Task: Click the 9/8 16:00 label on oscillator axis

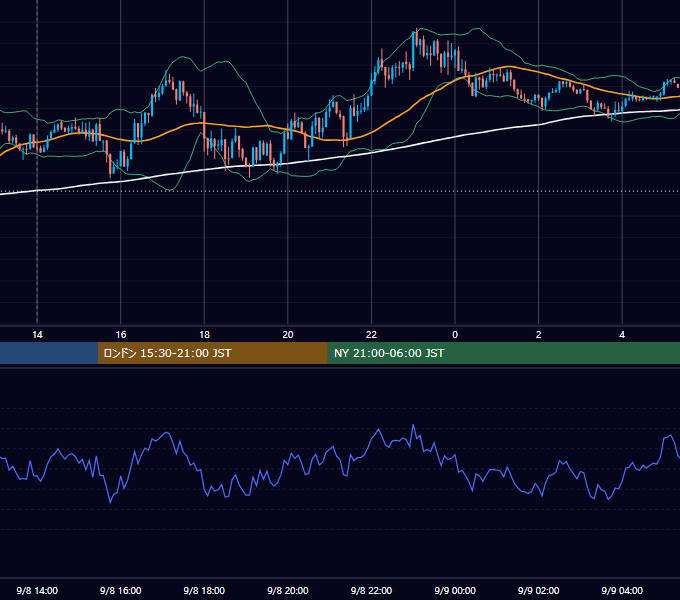Action: pyautogui.click(x=121, y=590)
